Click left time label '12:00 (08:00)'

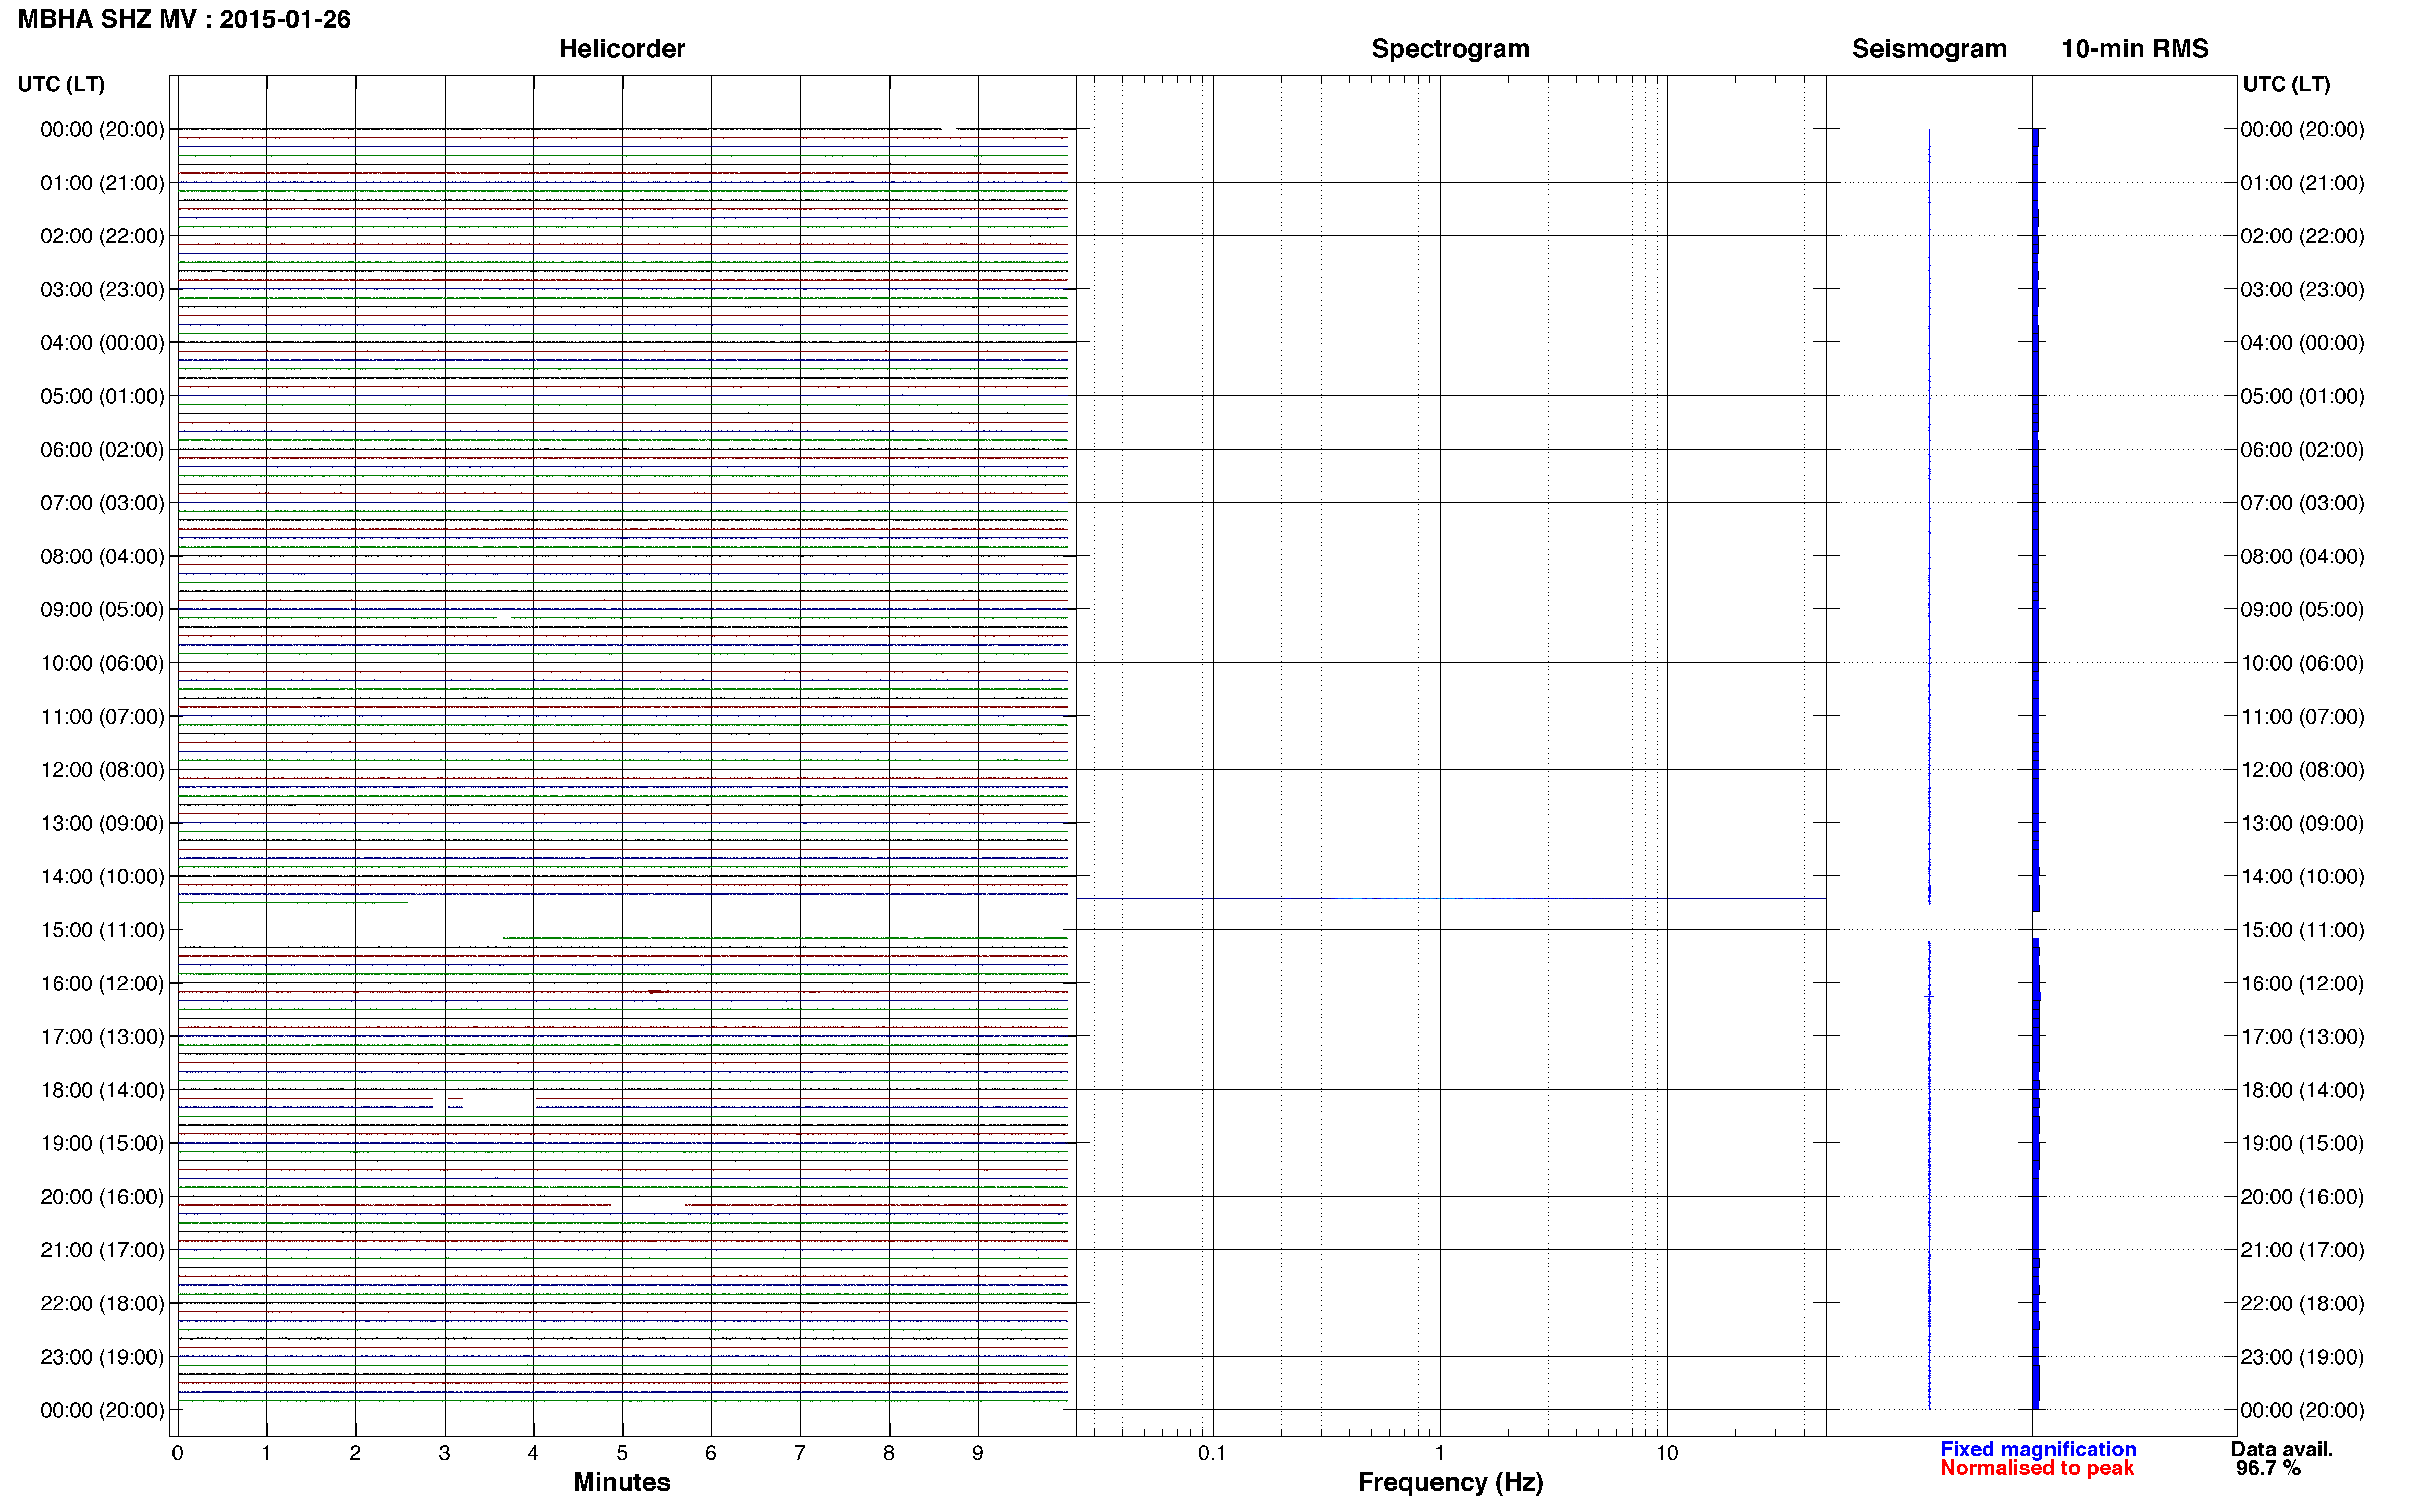102,770
